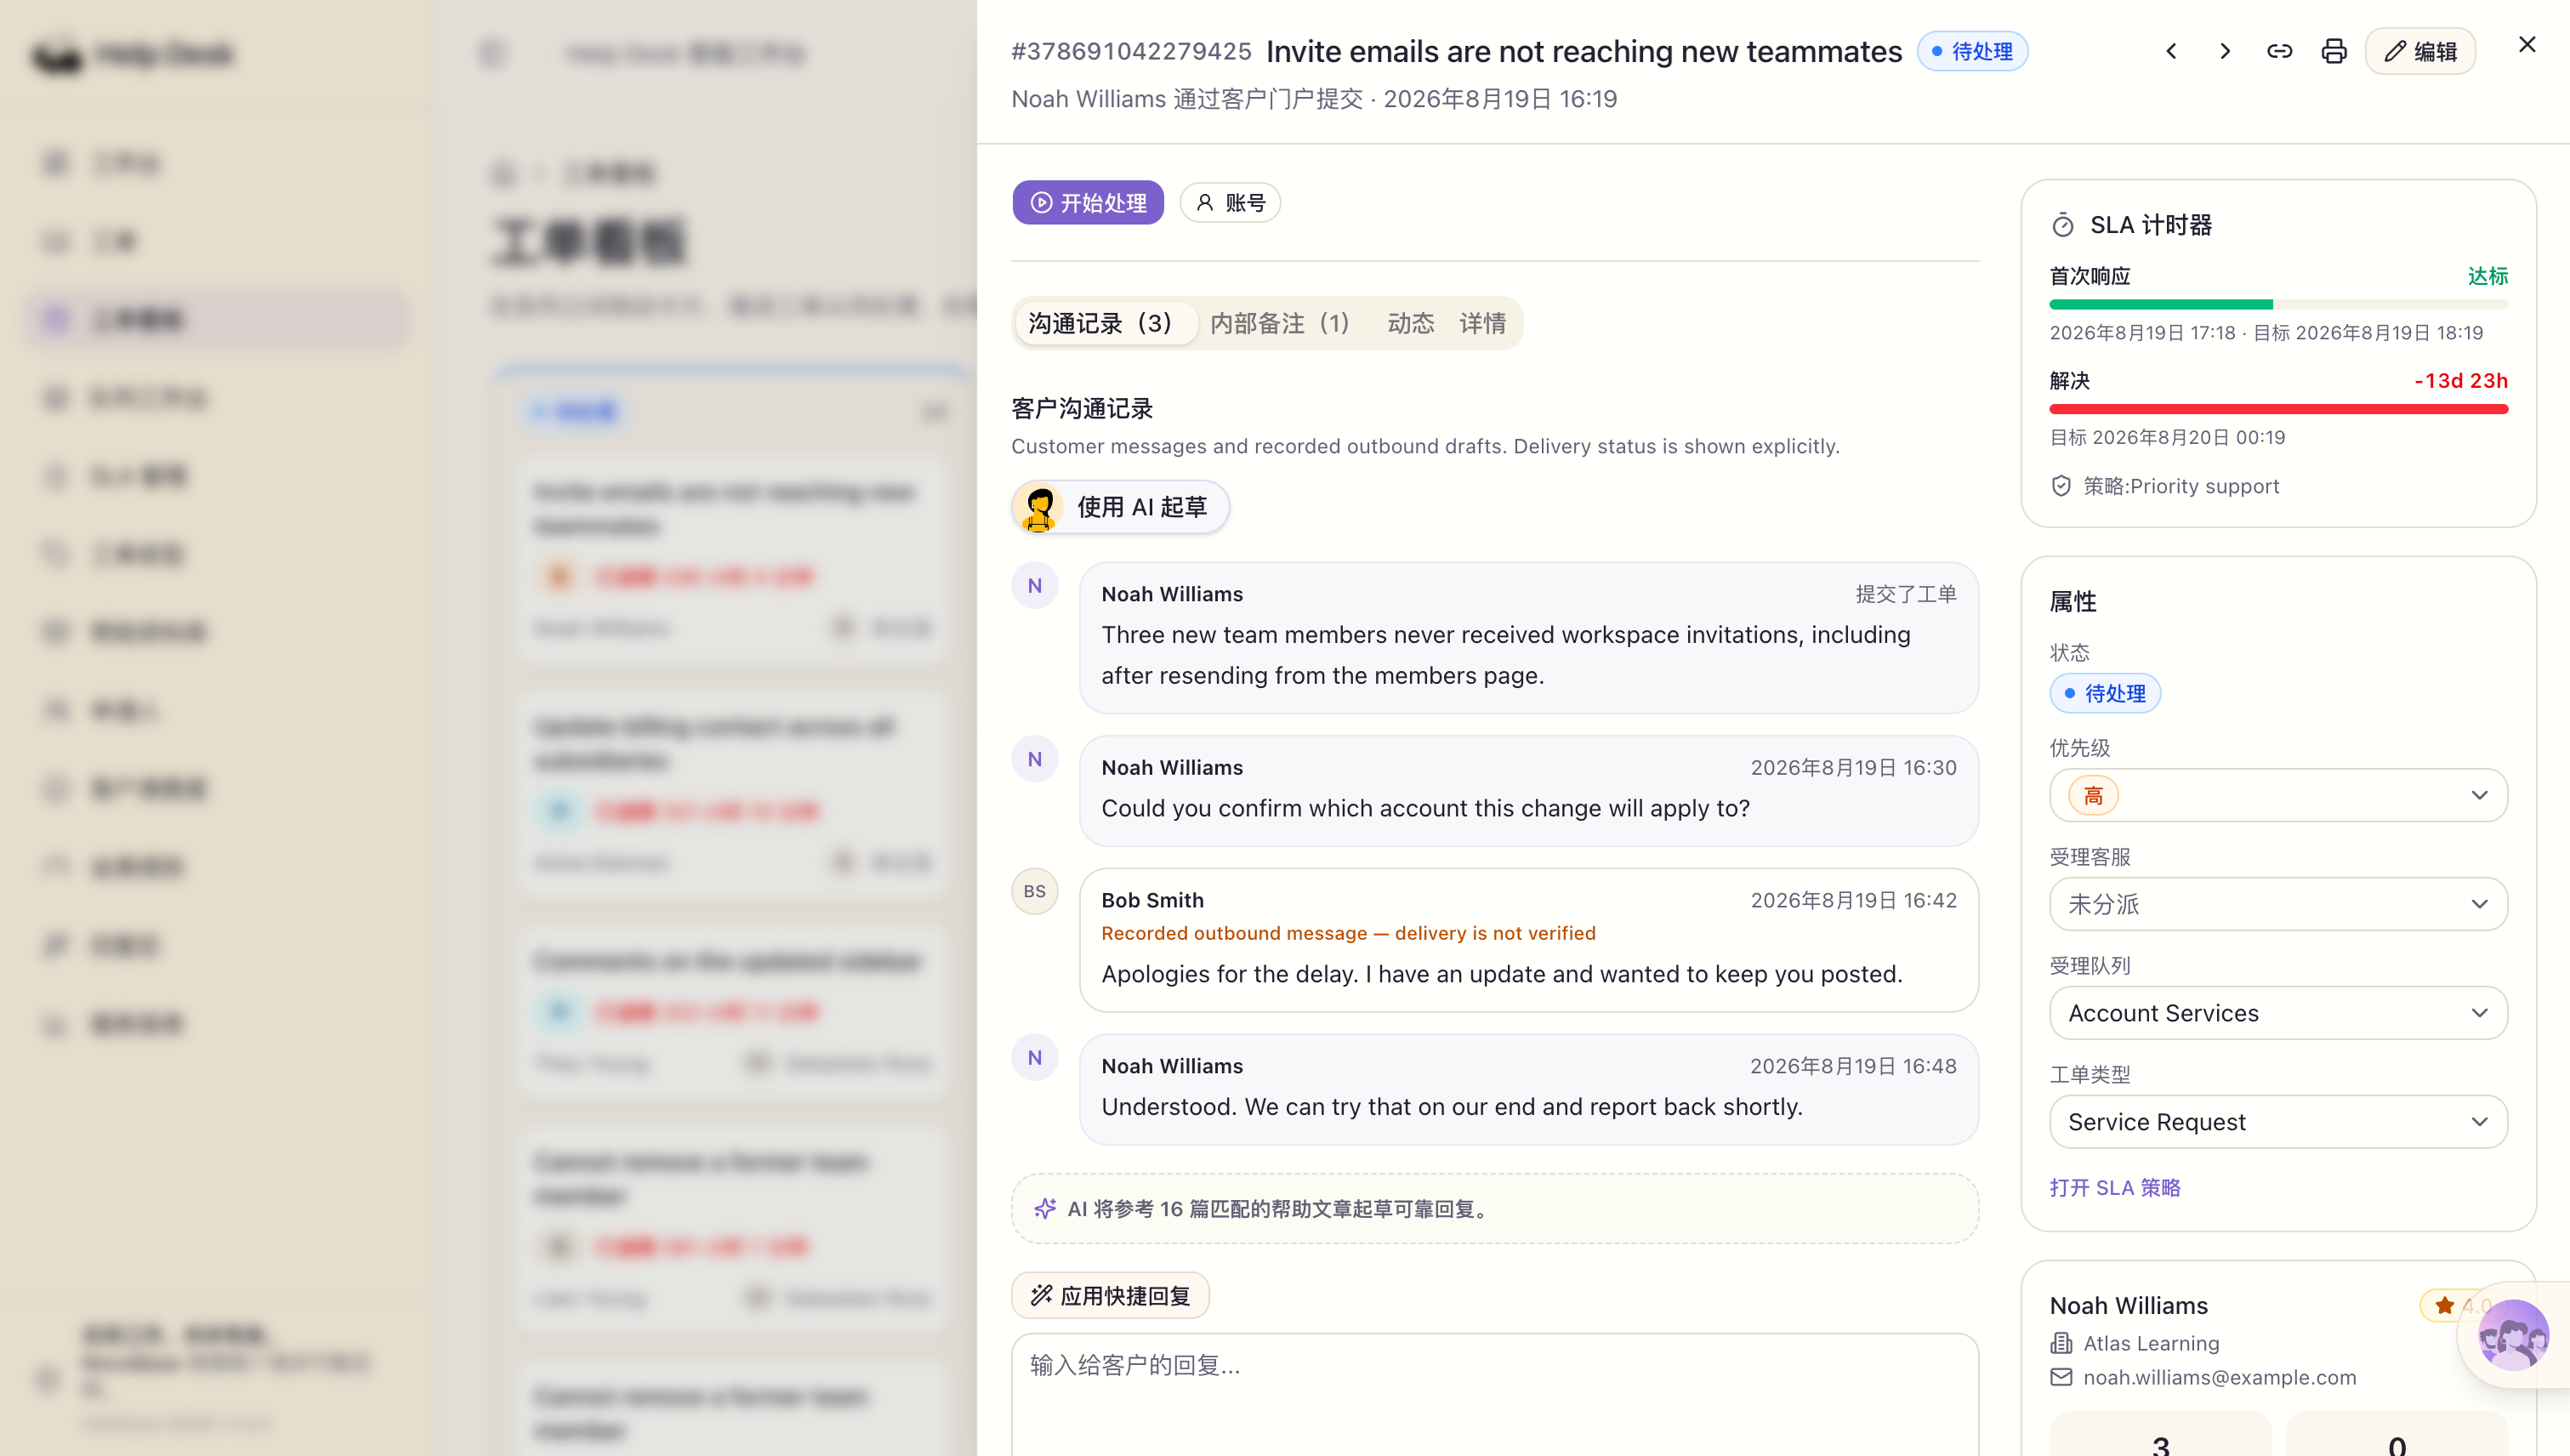
Task: Click the 高 priority tag
Action: pos(2093,797)
